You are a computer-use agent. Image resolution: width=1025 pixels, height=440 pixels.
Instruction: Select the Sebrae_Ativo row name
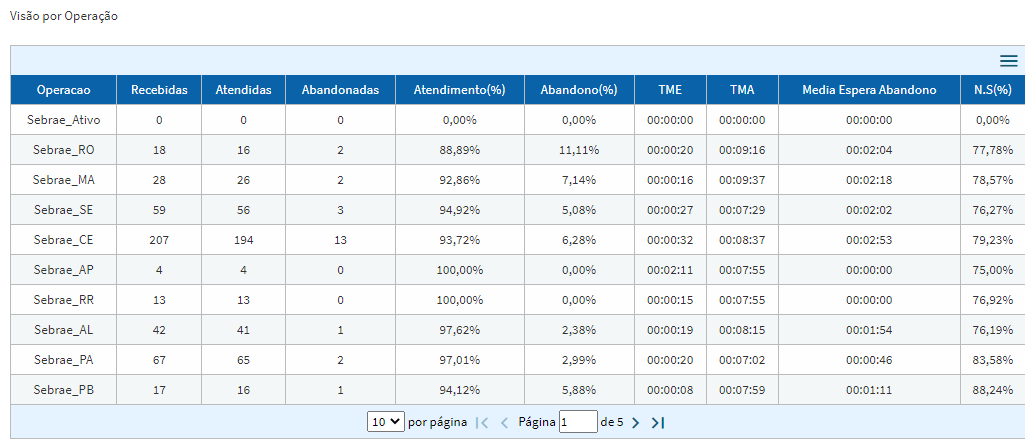coord(63,120)
